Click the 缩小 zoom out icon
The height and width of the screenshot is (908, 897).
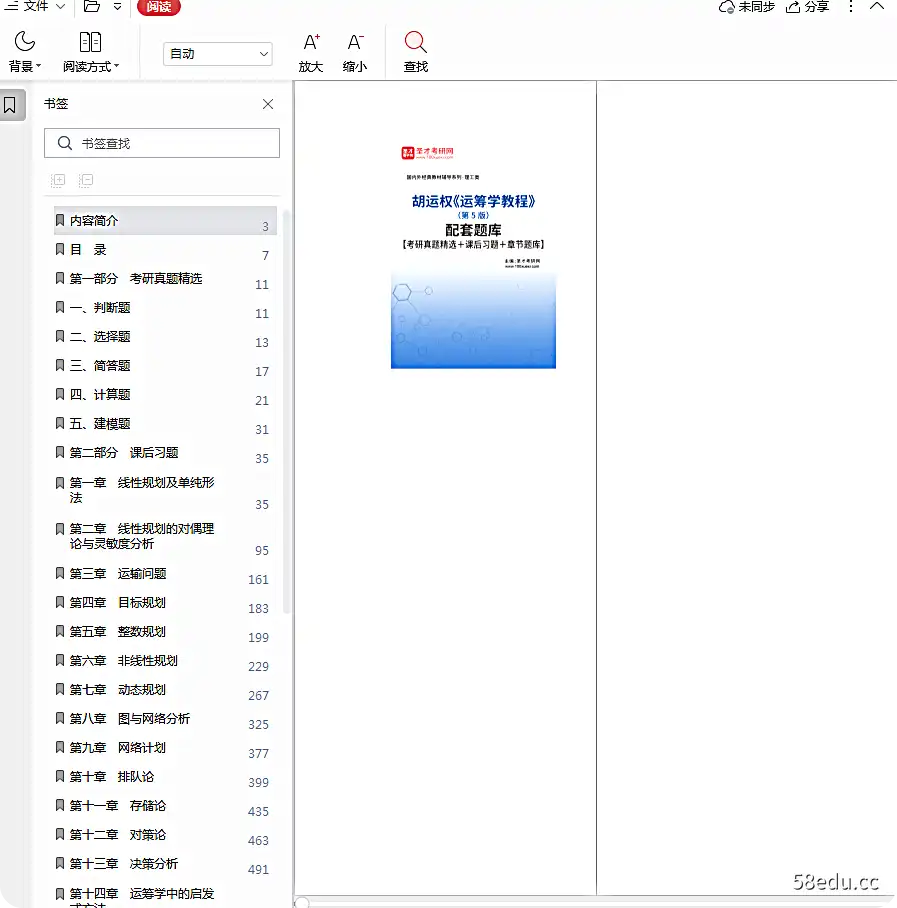(355, 52)
